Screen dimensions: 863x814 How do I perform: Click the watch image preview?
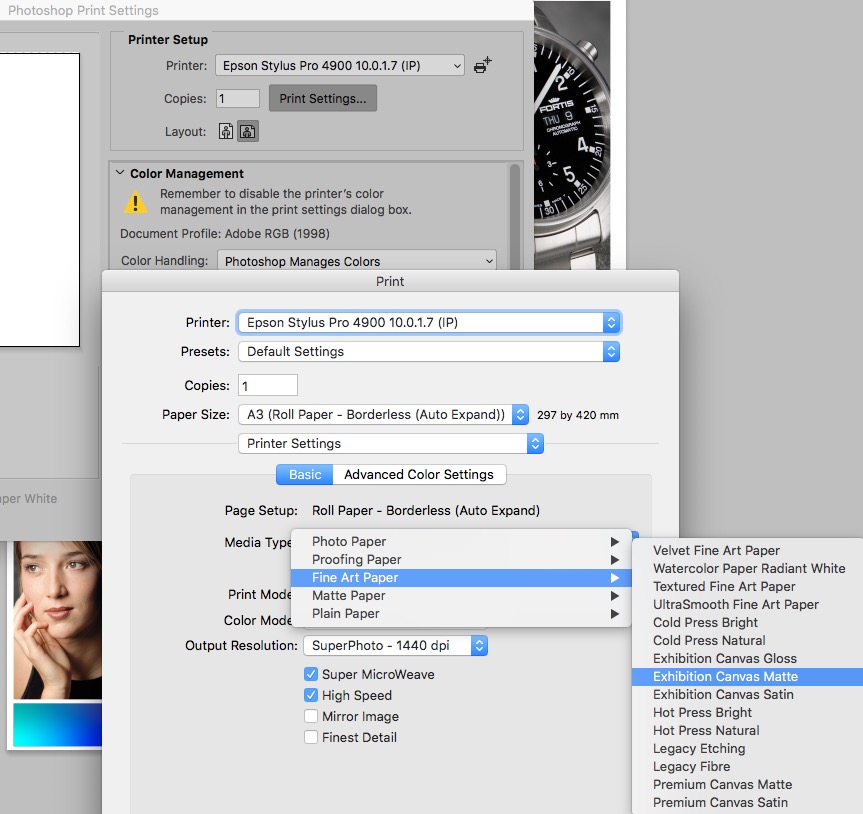[572, 135]
